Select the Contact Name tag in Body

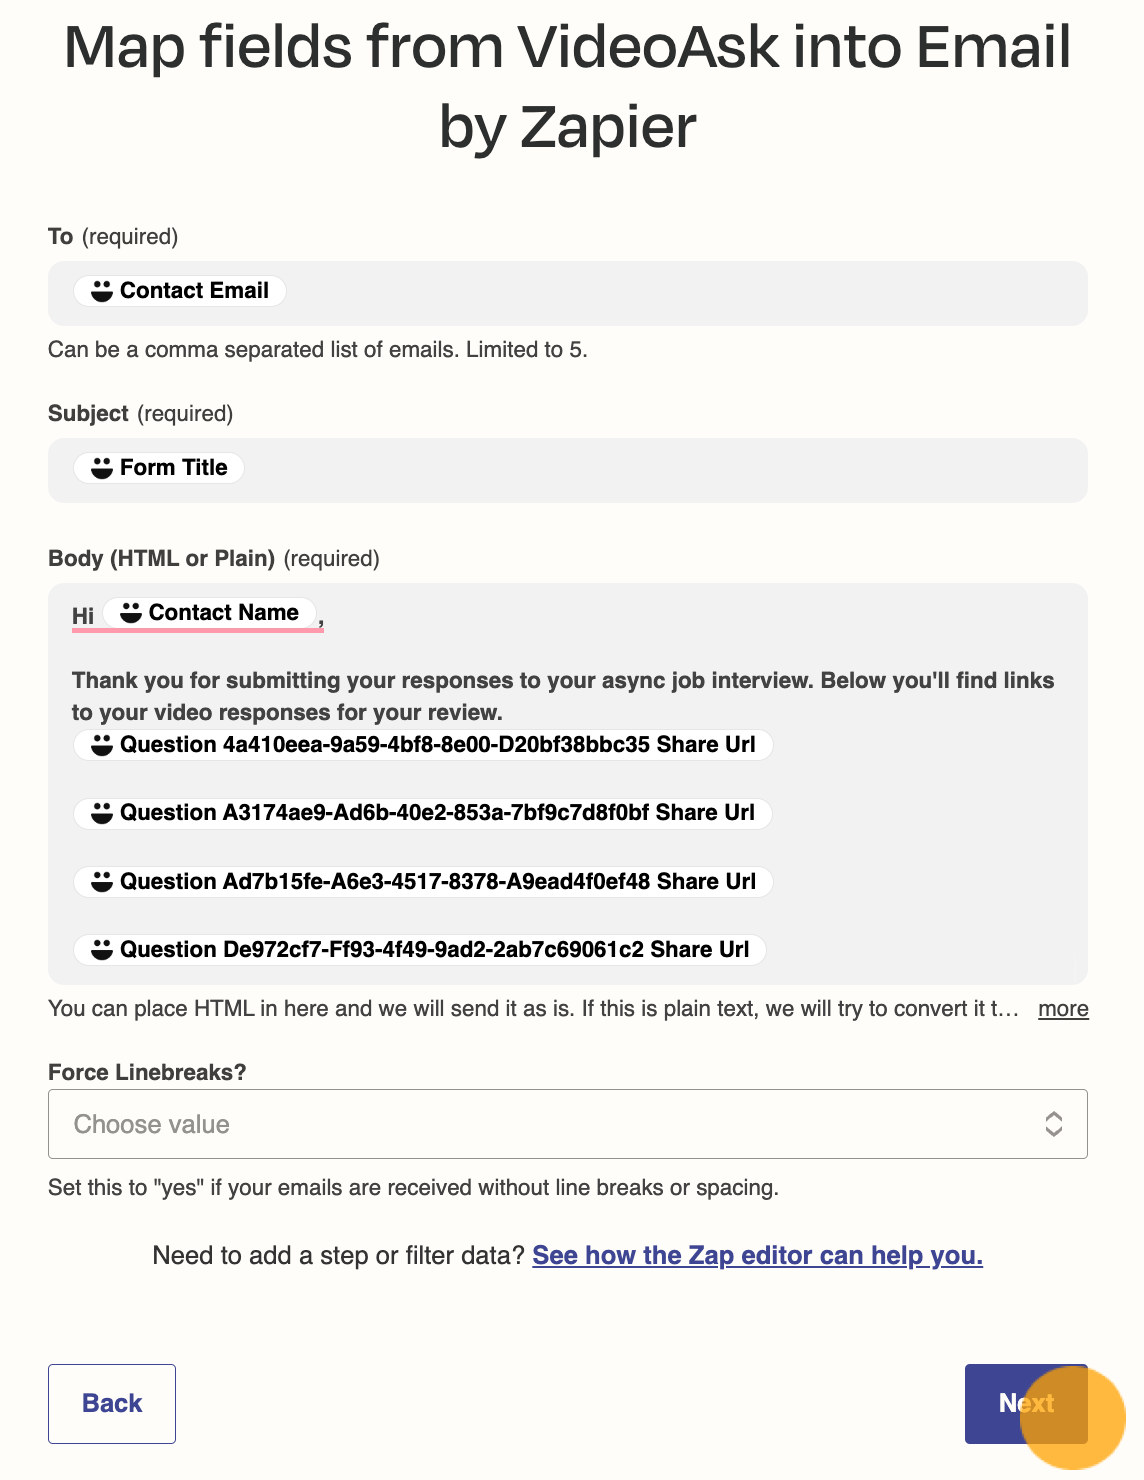(210, 613)
